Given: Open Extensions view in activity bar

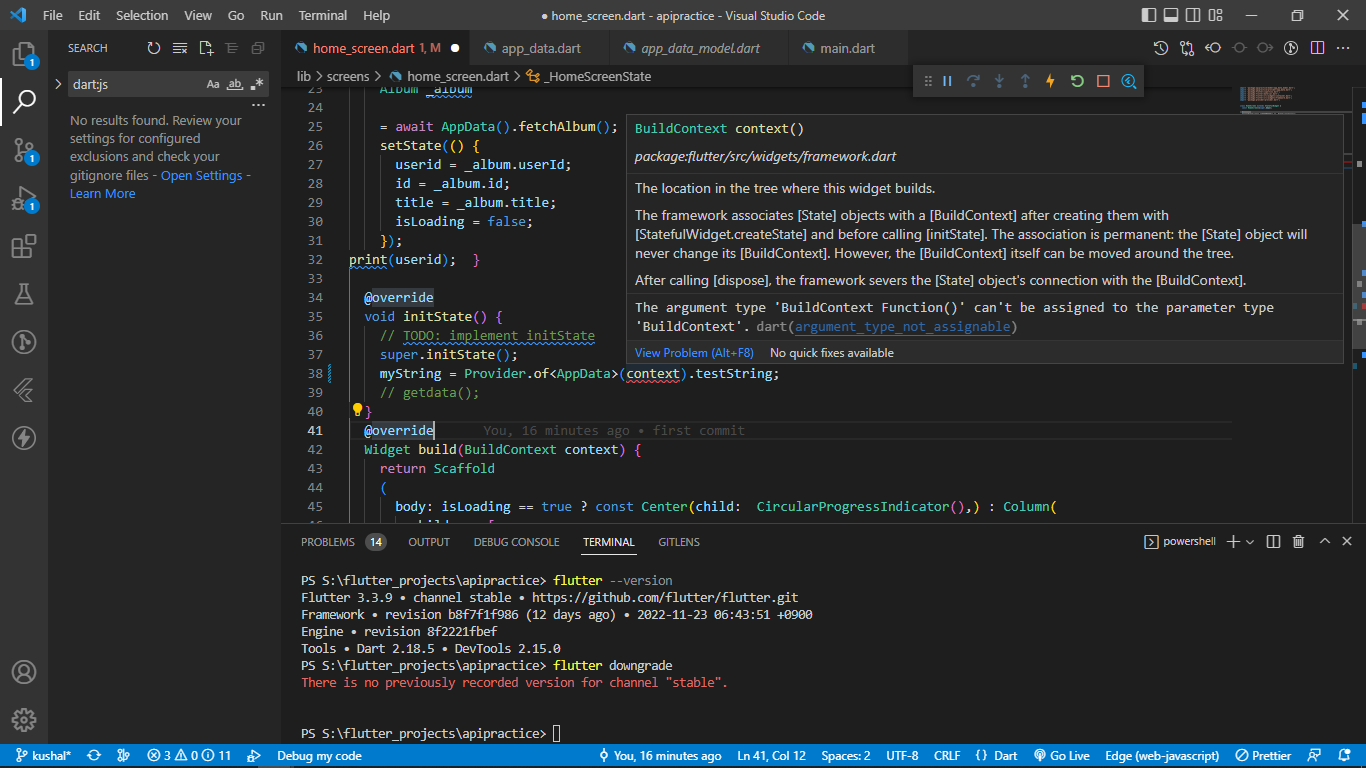Looking at the screenshot, I should point(24,246).
